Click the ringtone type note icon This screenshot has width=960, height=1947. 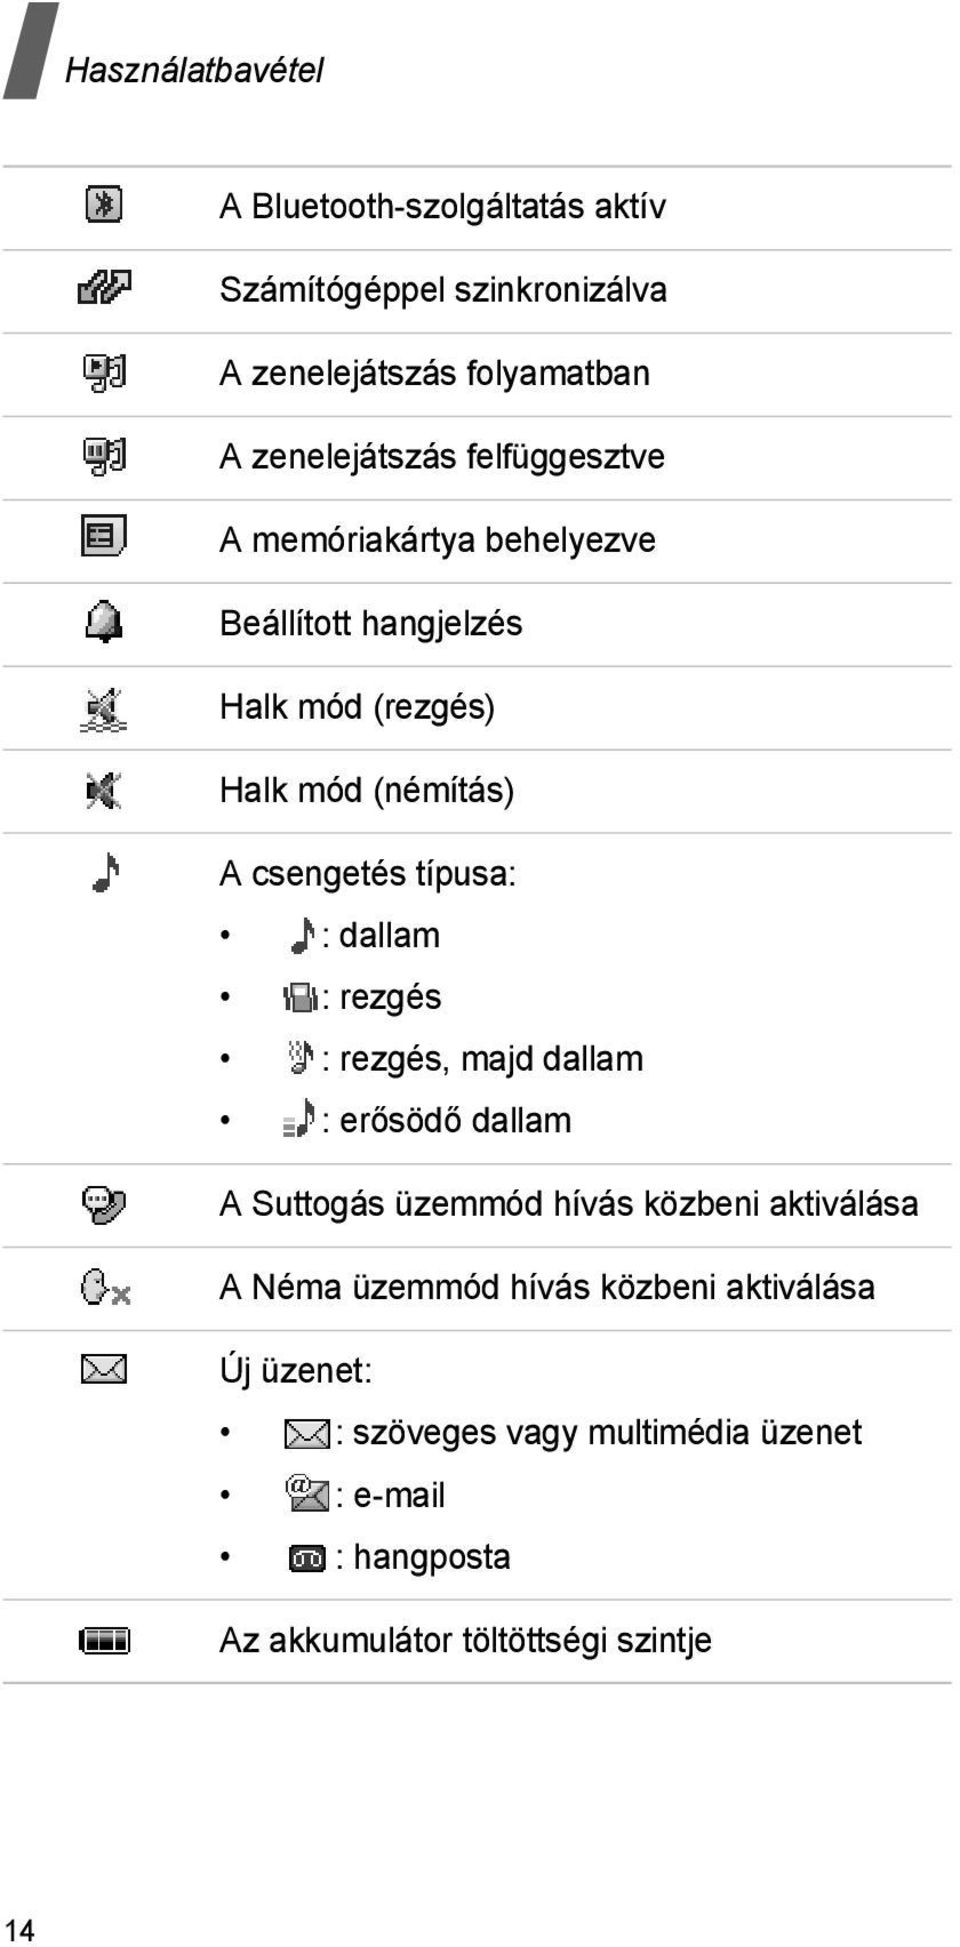(x=106, y=873)
